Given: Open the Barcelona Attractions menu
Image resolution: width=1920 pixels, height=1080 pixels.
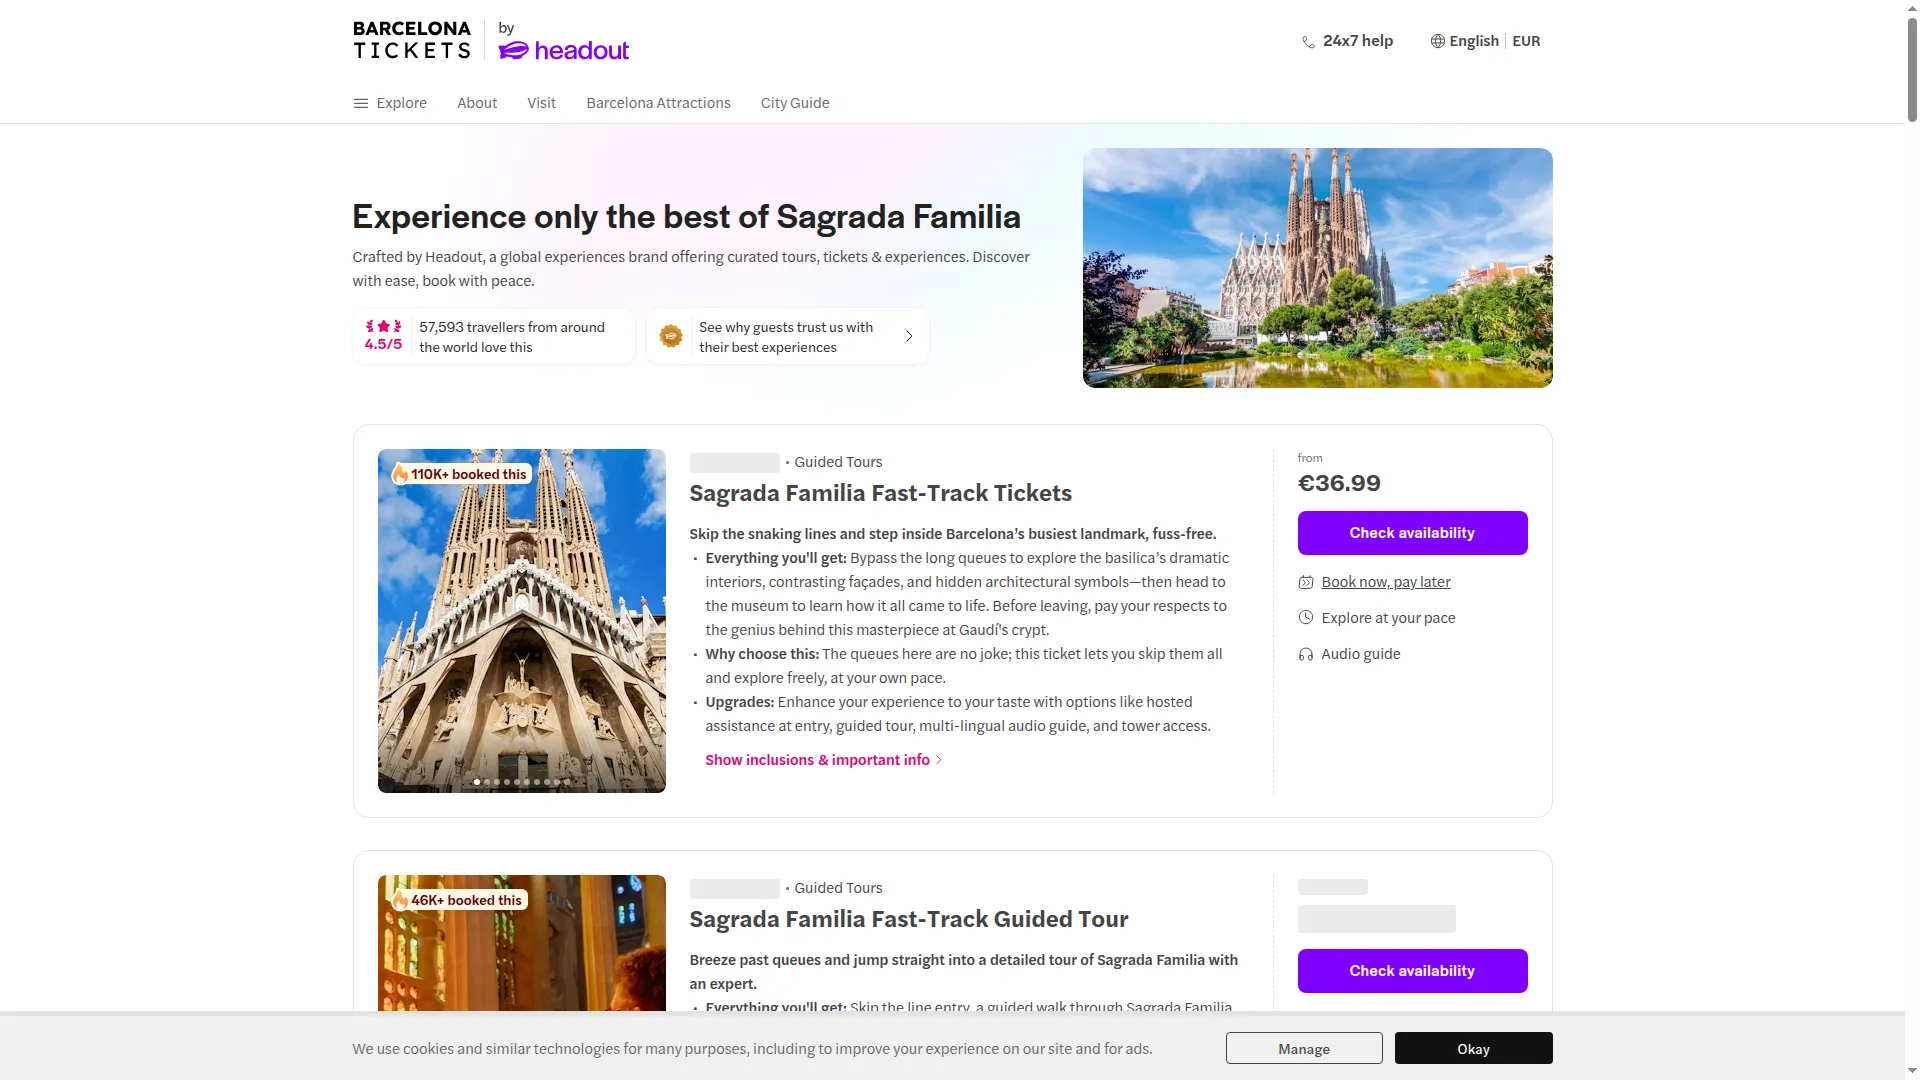Looking at the screenshot, I should coord(658,103).
